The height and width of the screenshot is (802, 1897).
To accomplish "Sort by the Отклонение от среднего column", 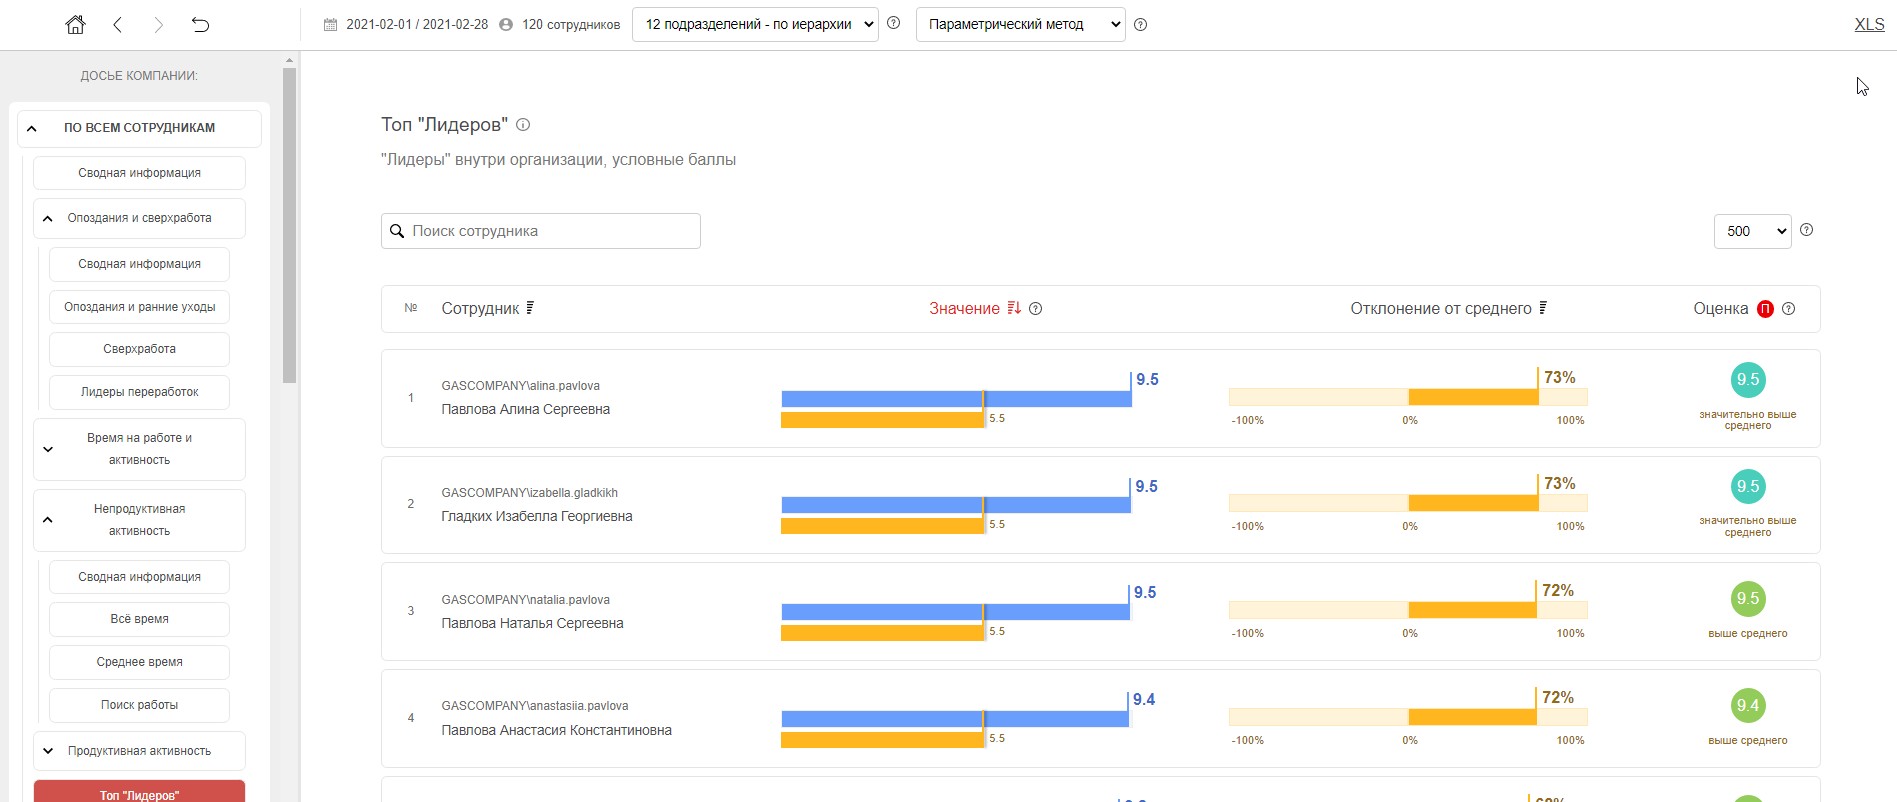I will tap(1543, 308).
